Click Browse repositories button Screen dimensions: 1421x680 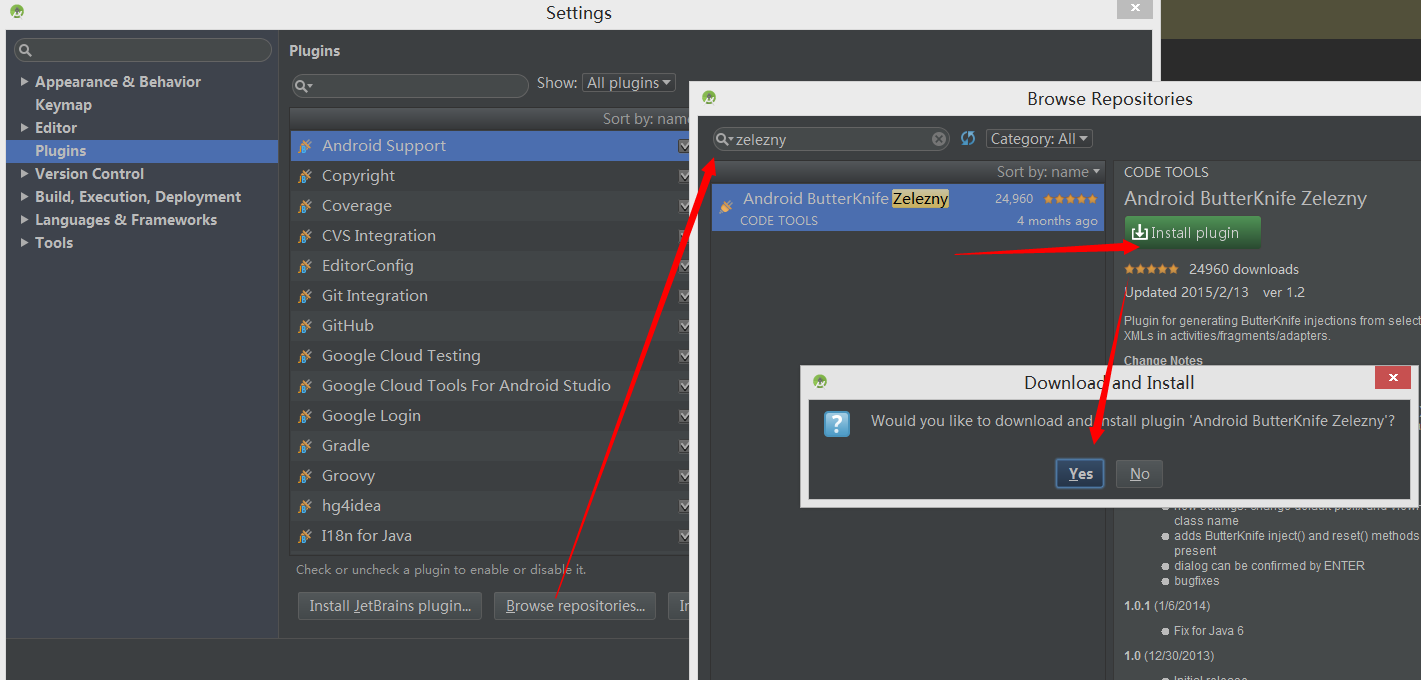pyautogui.click(x=575, y=606)
